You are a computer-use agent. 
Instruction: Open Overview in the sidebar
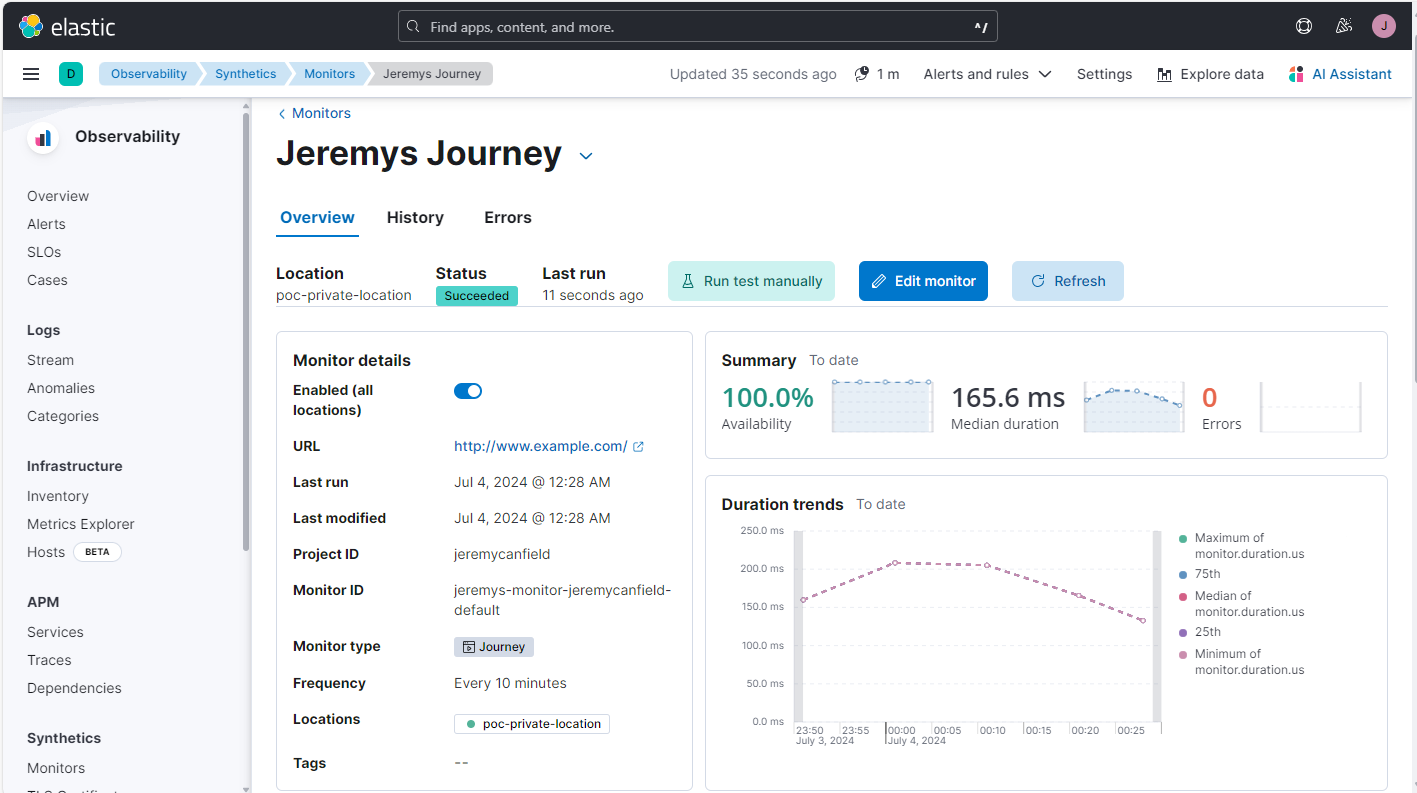tap(58, 196)
